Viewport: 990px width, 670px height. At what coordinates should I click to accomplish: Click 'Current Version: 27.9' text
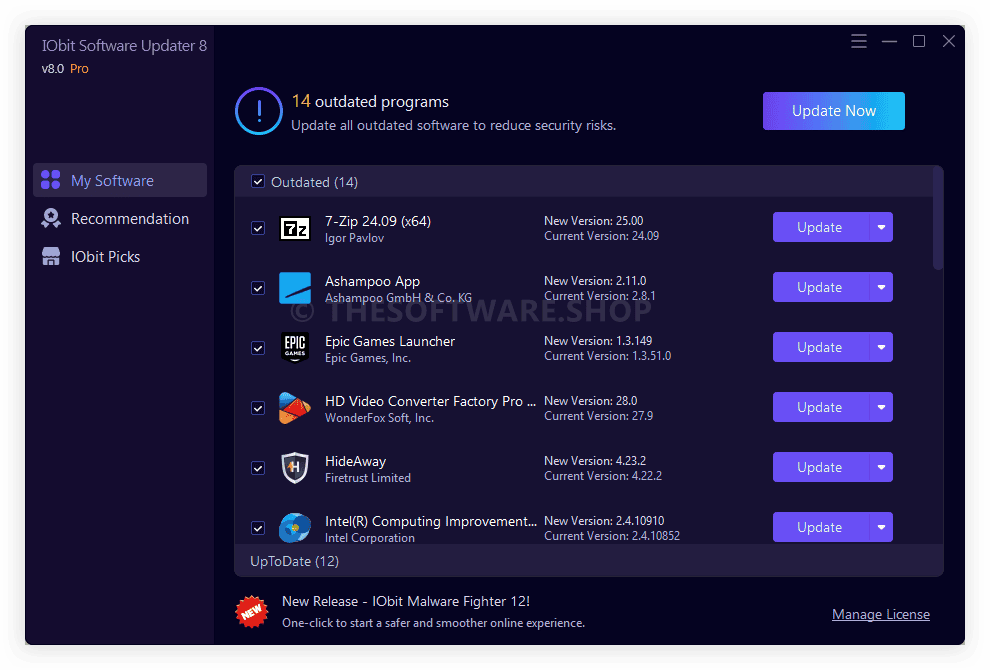(599, 416)
